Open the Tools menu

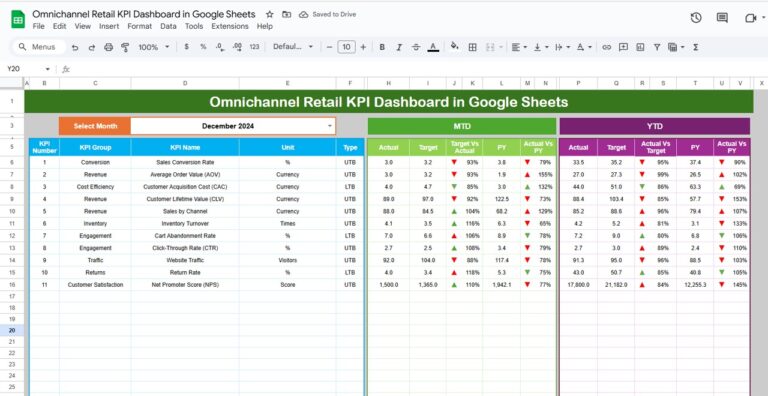(194, 26)
